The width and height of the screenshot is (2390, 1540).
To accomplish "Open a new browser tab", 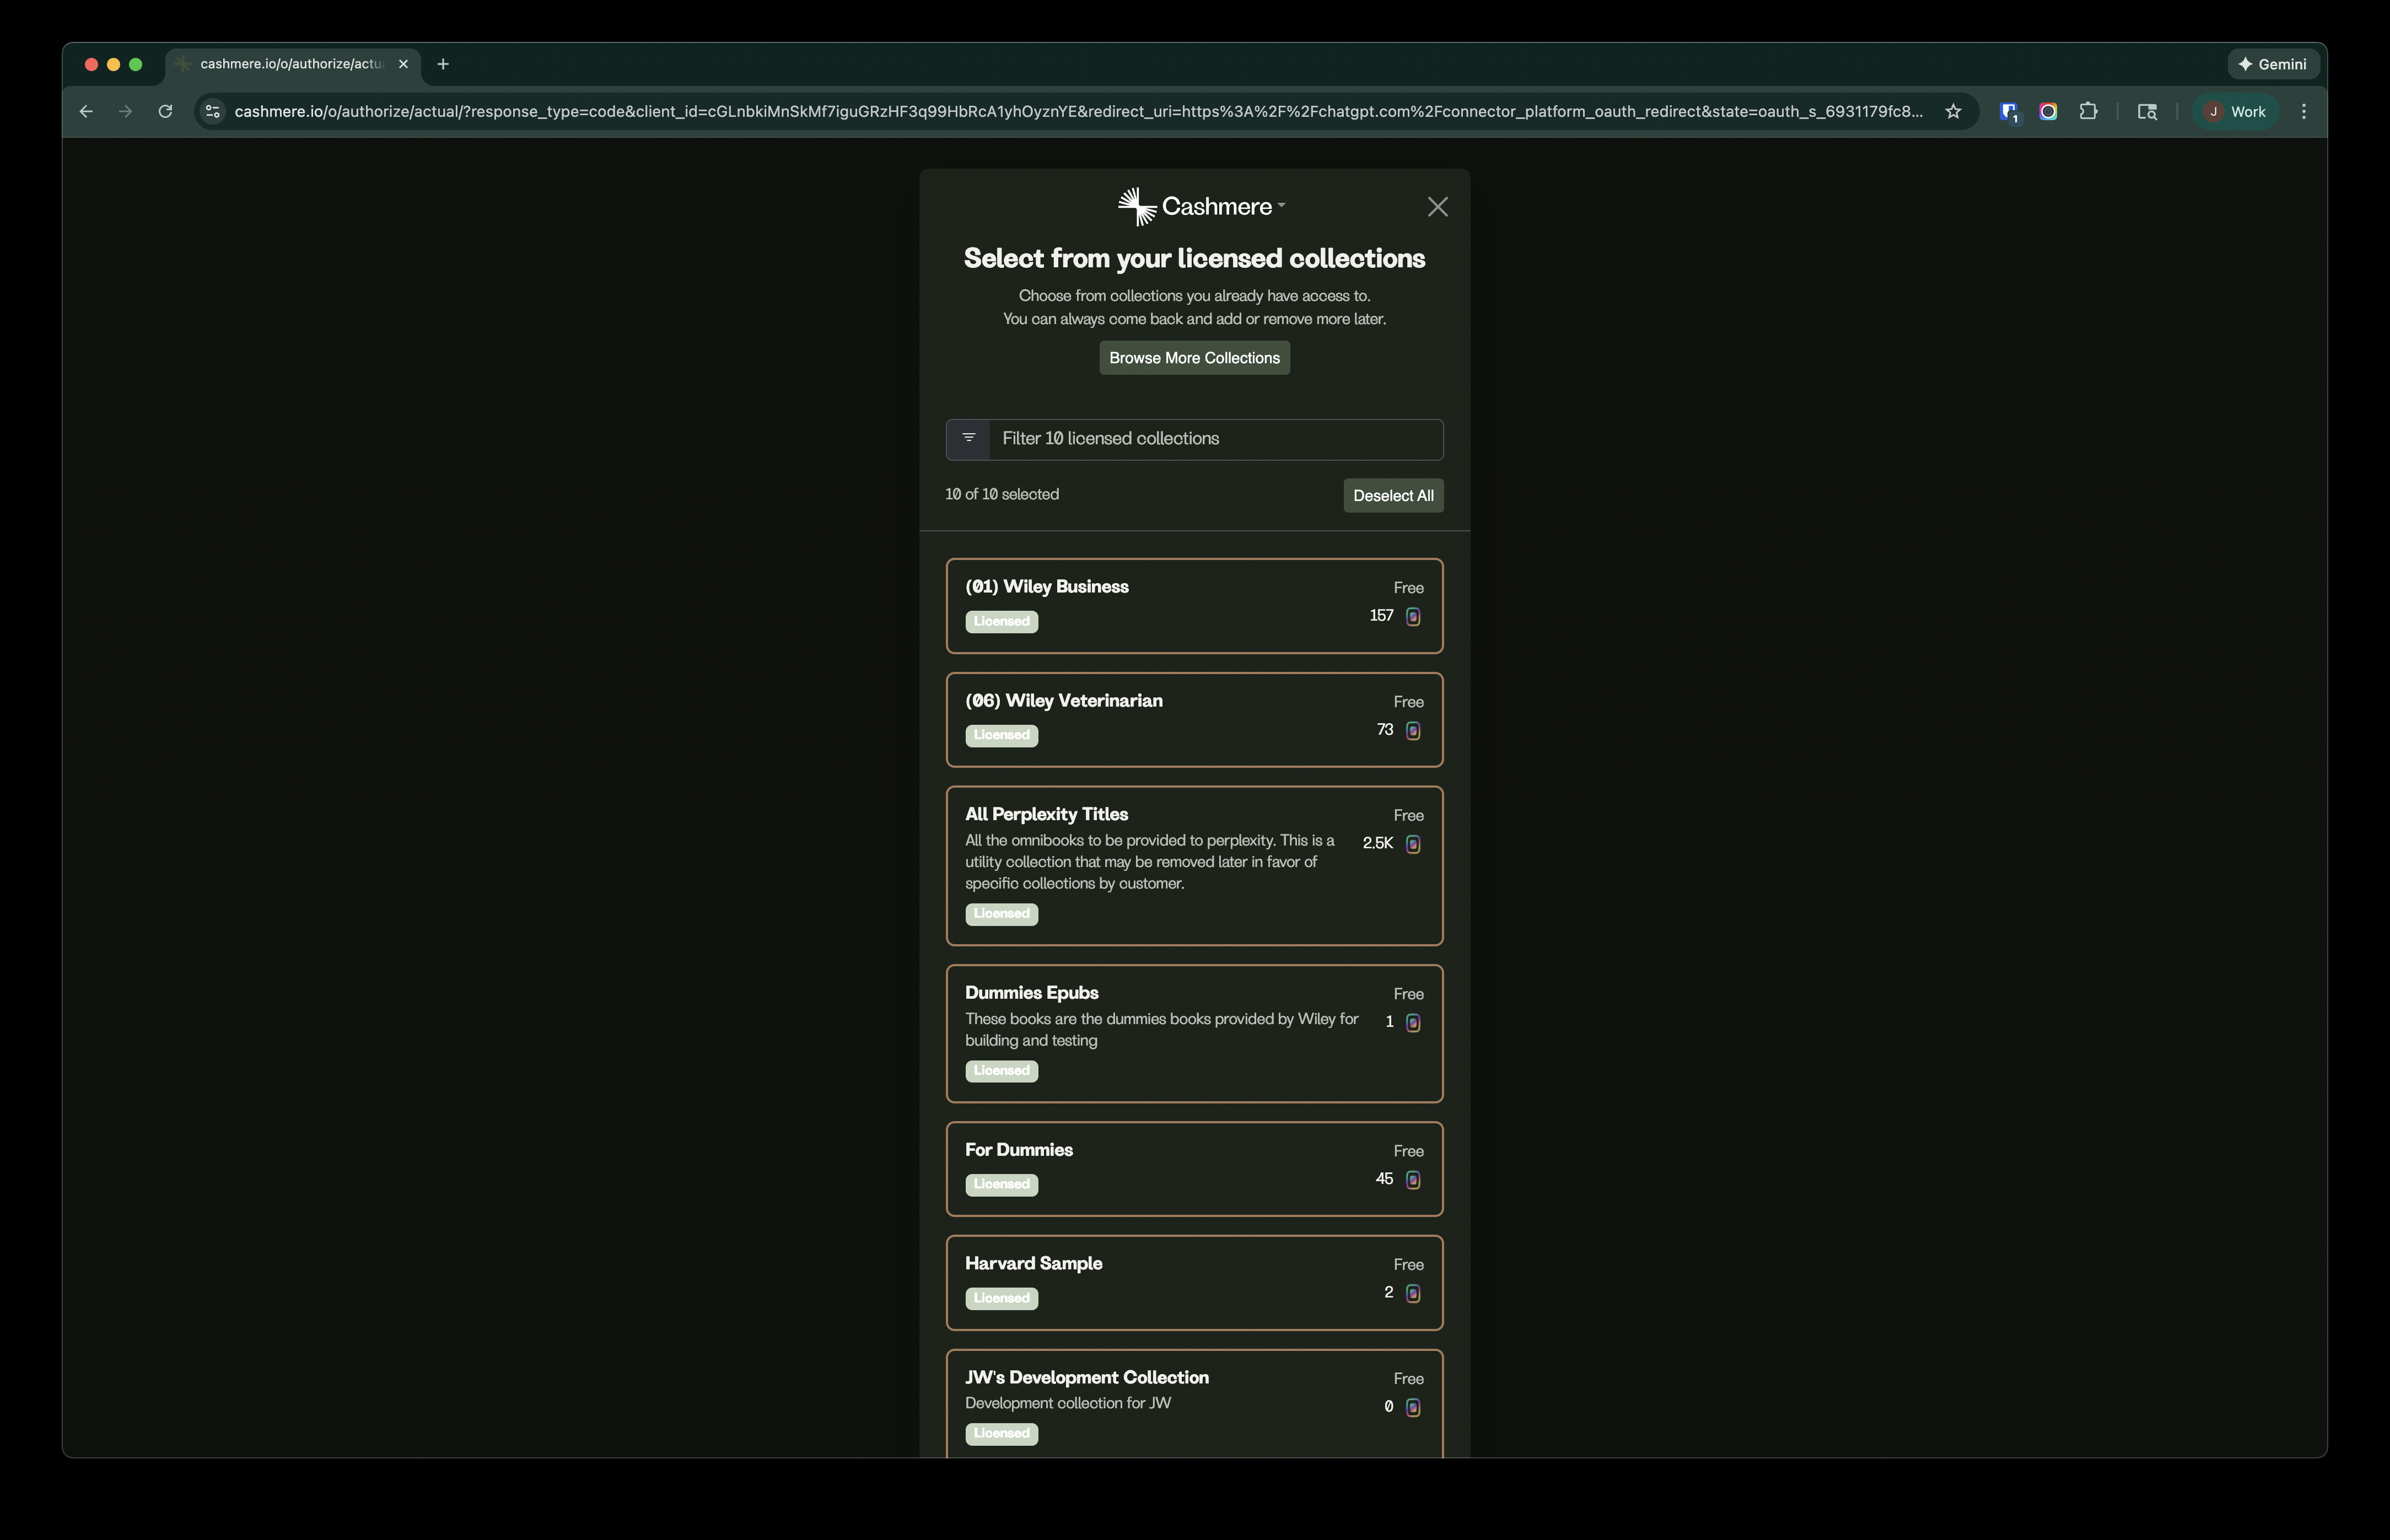I will [x=443, y=64].
